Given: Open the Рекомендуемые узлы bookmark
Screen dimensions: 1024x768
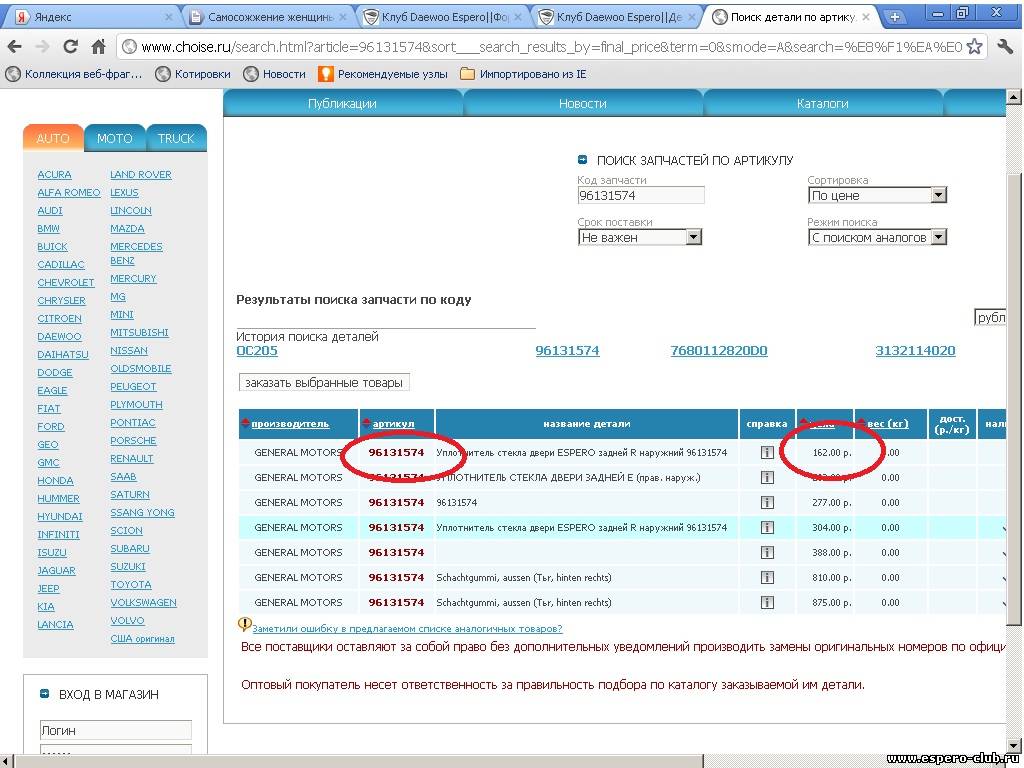Looking at the screenshot, I should (383, 74).
